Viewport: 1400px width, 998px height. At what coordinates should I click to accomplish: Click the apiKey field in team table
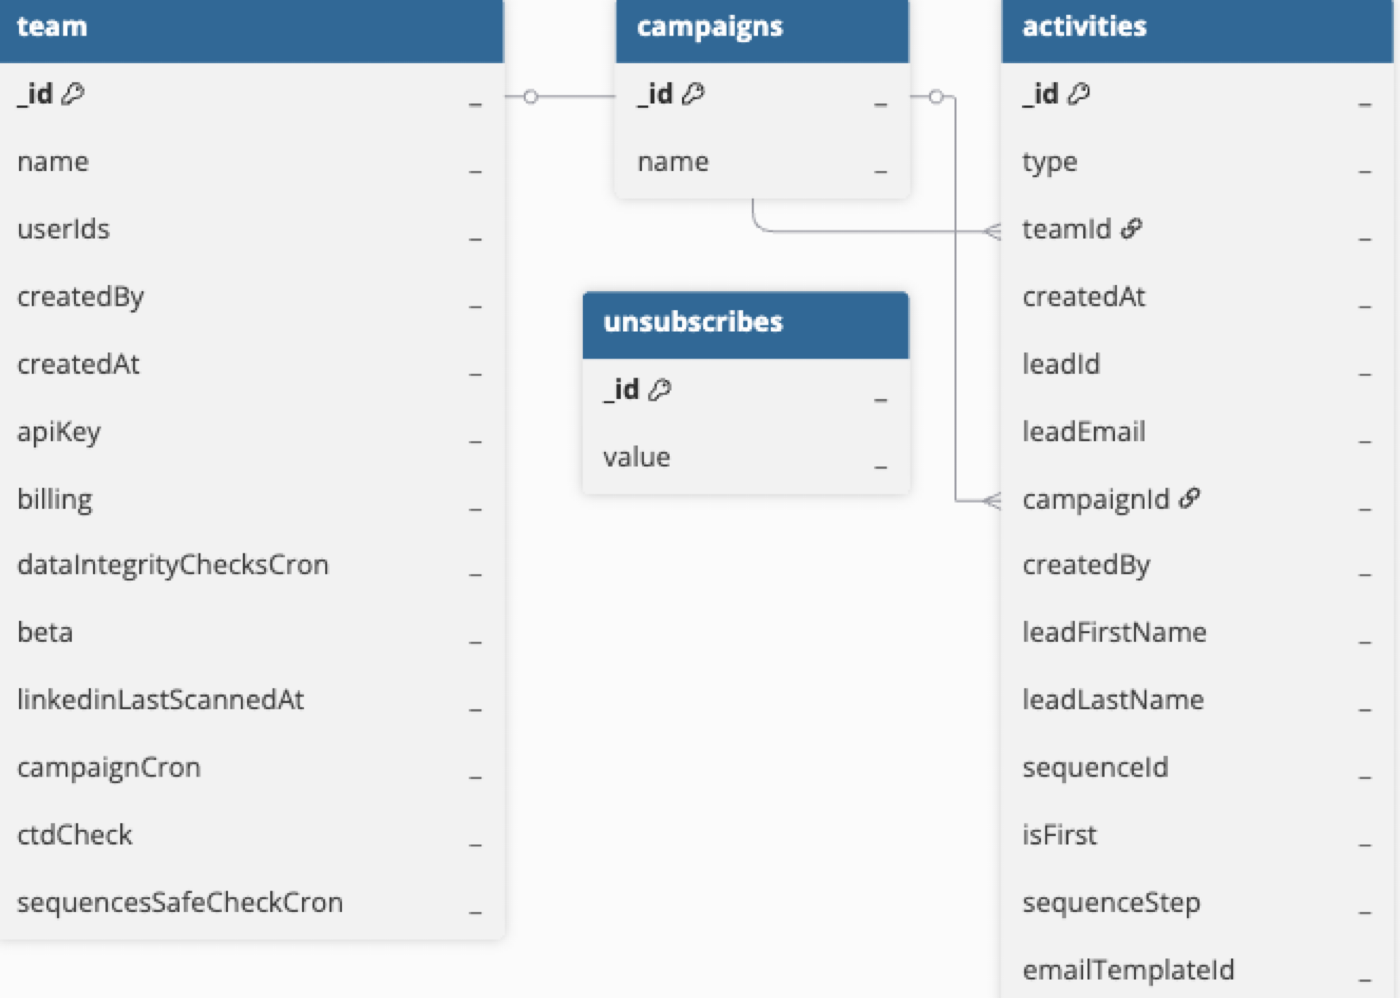59,432
